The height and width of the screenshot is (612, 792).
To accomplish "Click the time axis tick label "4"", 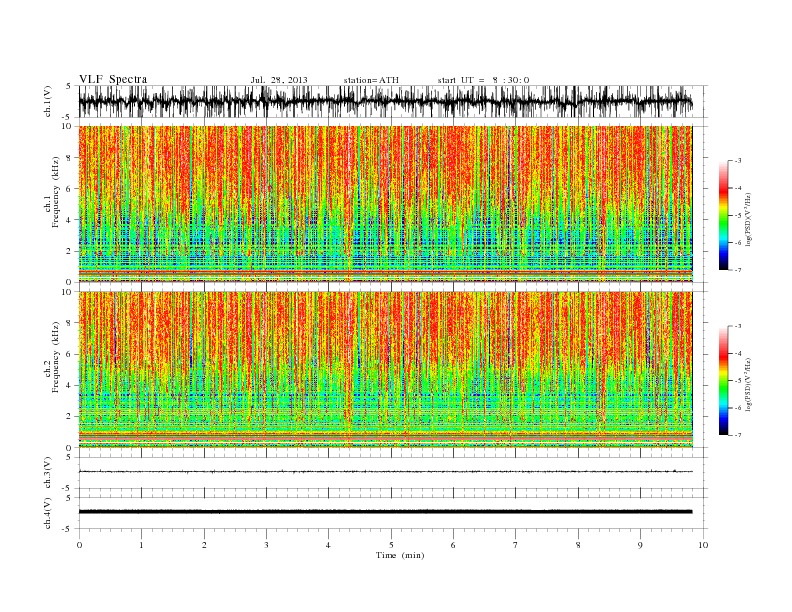I will coord(328,545).
